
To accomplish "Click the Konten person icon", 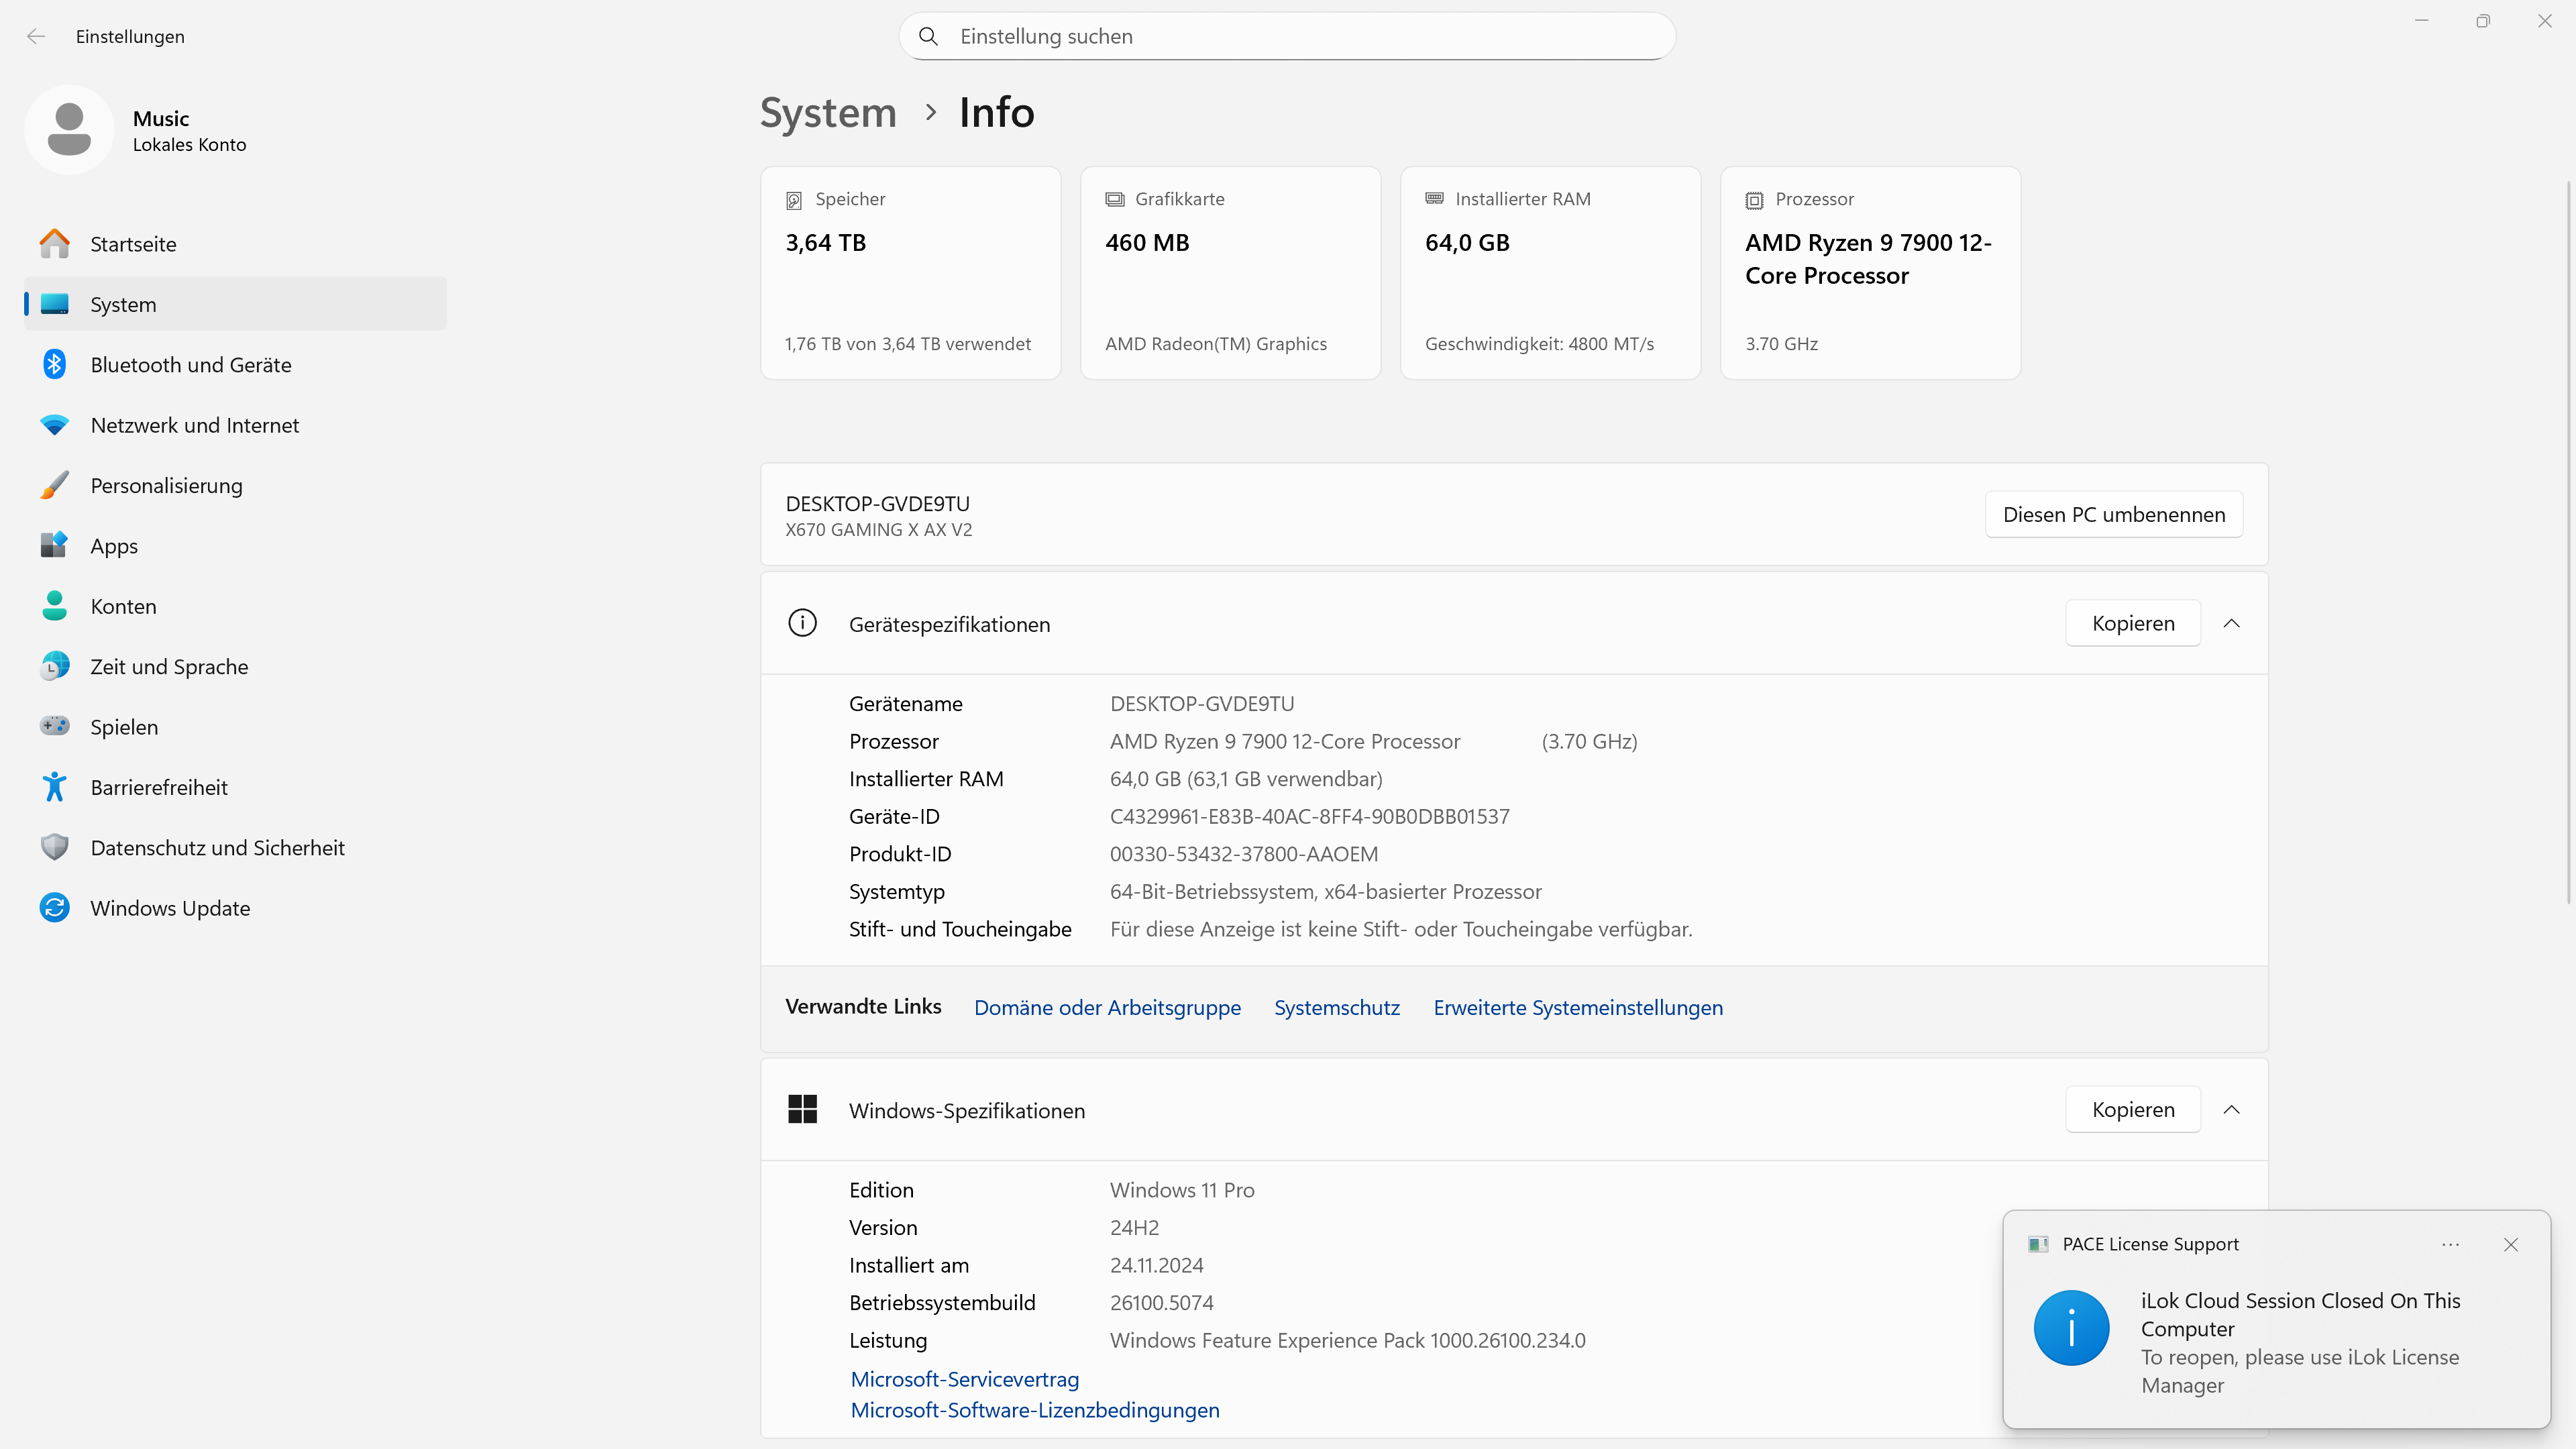I will coord(55,606).
